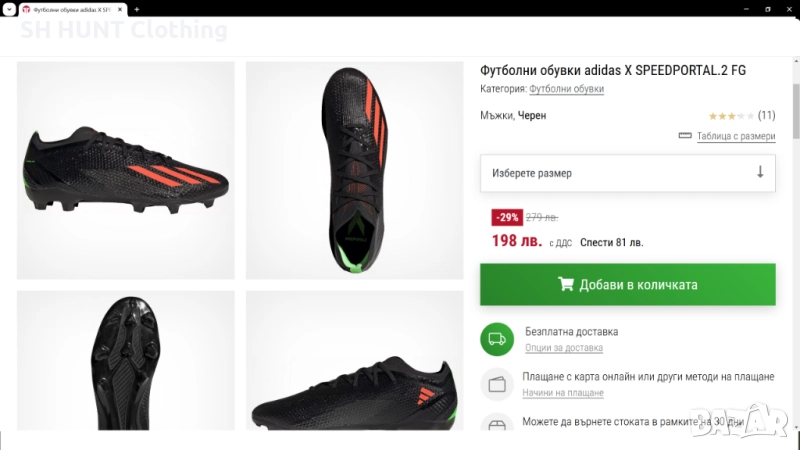Open the new tab plus button
Image resolution: width=800 pixels, height=450 pixels.
tap(137, 9)
